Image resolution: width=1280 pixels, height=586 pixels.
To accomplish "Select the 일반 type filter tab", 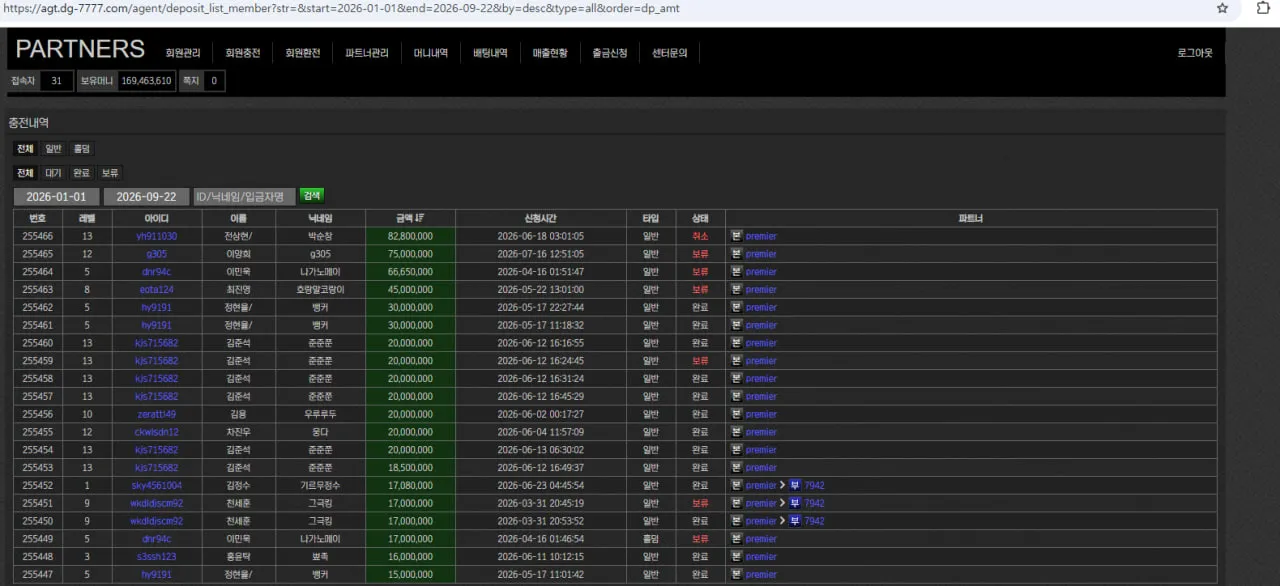I will point(53,148).
